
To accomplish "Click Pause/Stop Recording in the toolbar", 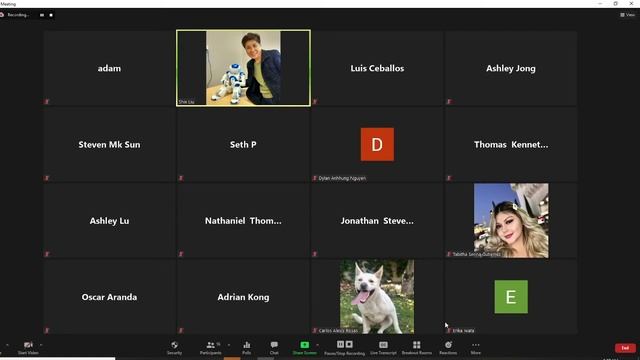I will (x=344, y=348).
